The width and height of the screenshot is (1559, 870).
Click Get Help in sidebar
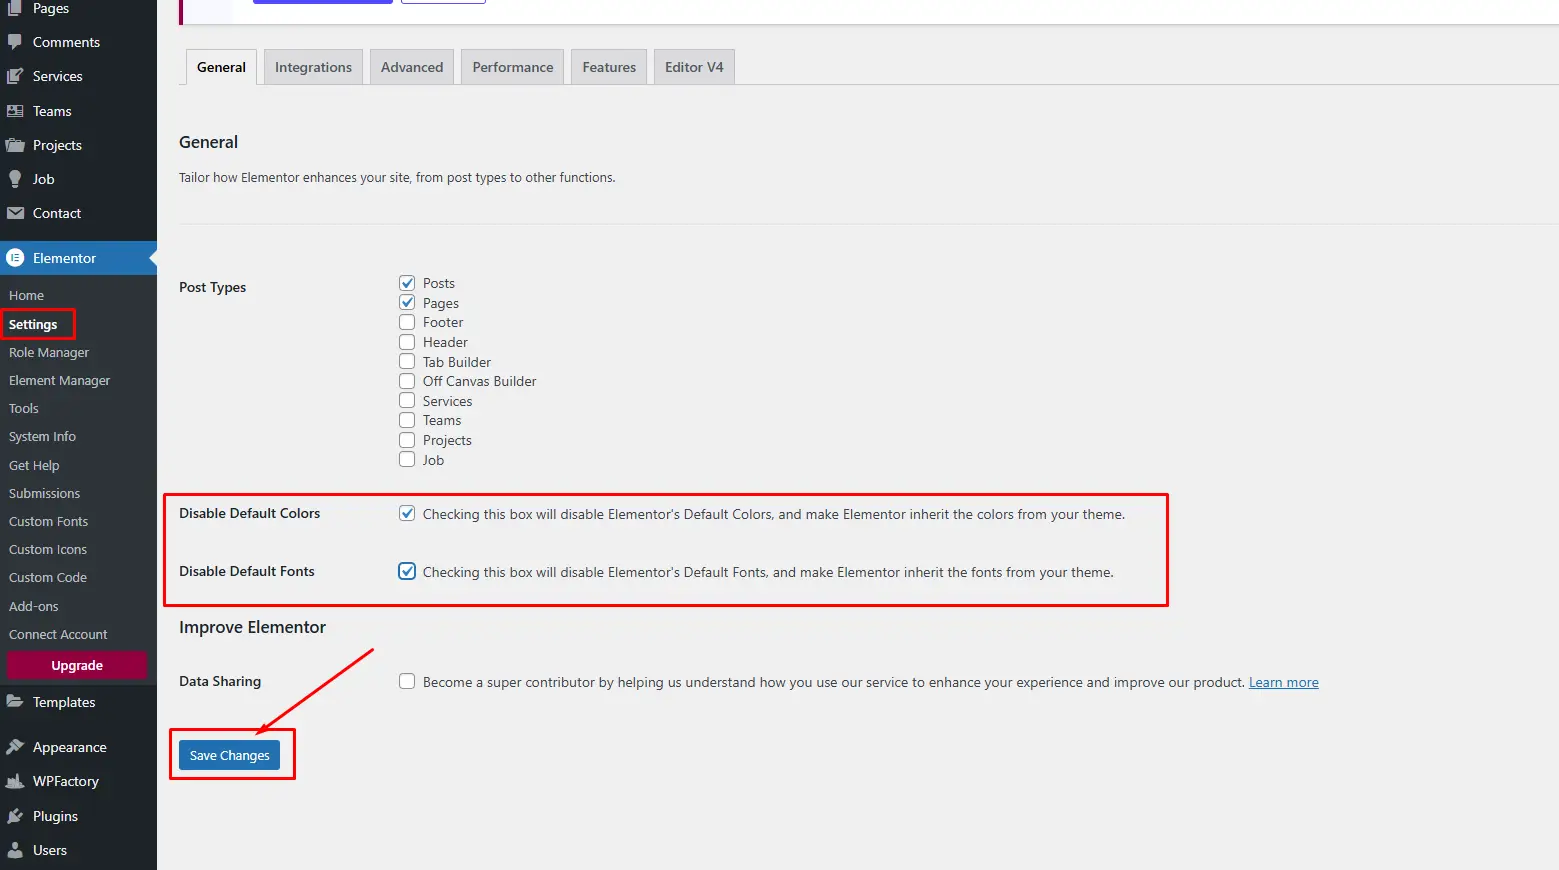pyautogui.click(x=34, y=465)
